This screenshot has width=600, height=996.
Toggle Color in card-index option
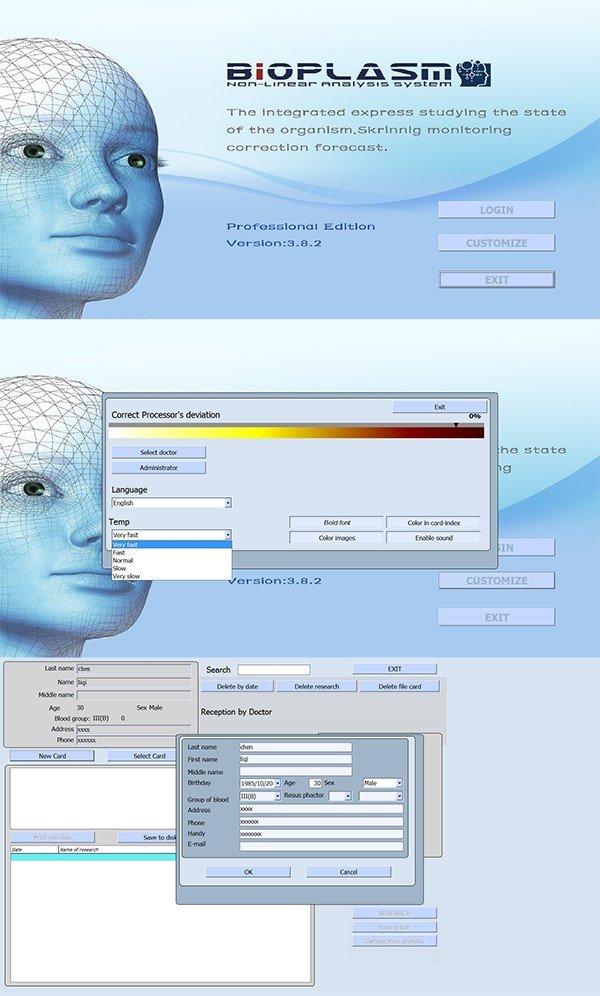[434, 523]
